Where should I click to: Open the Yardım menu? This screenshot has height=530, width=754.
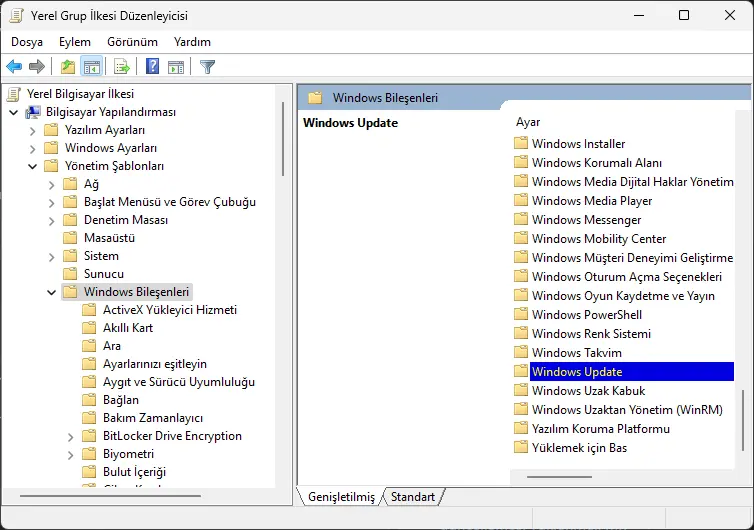click(x=192, y=42)
